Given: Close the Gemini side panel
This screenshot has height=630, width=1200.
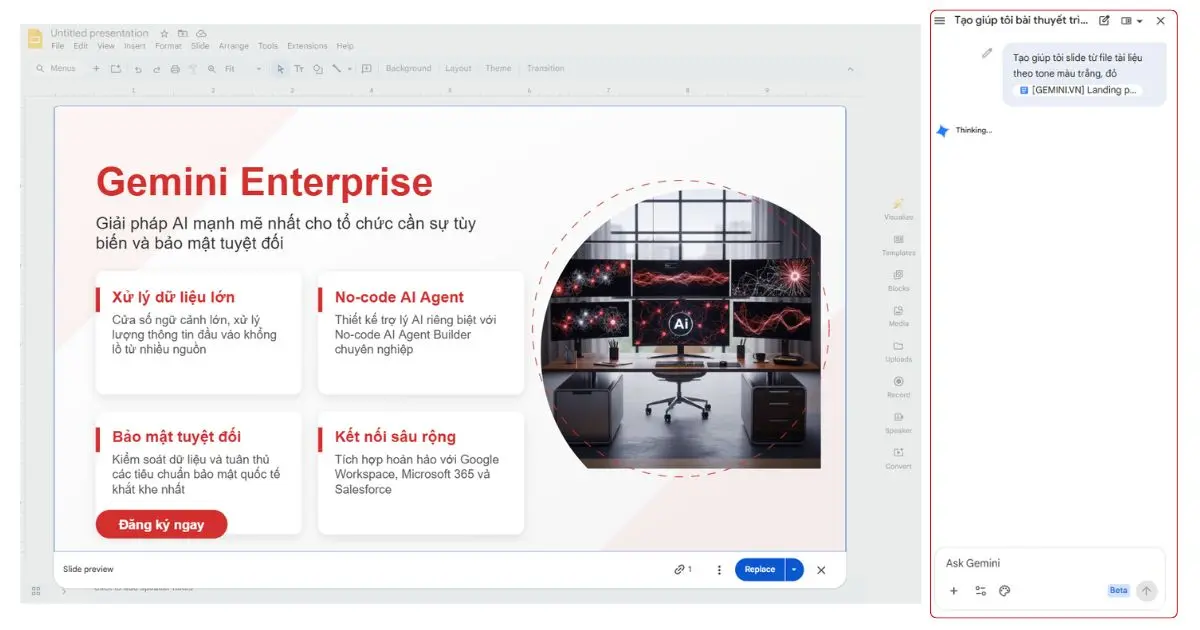Looking at the screenshot, I should tap(1160, 20).
